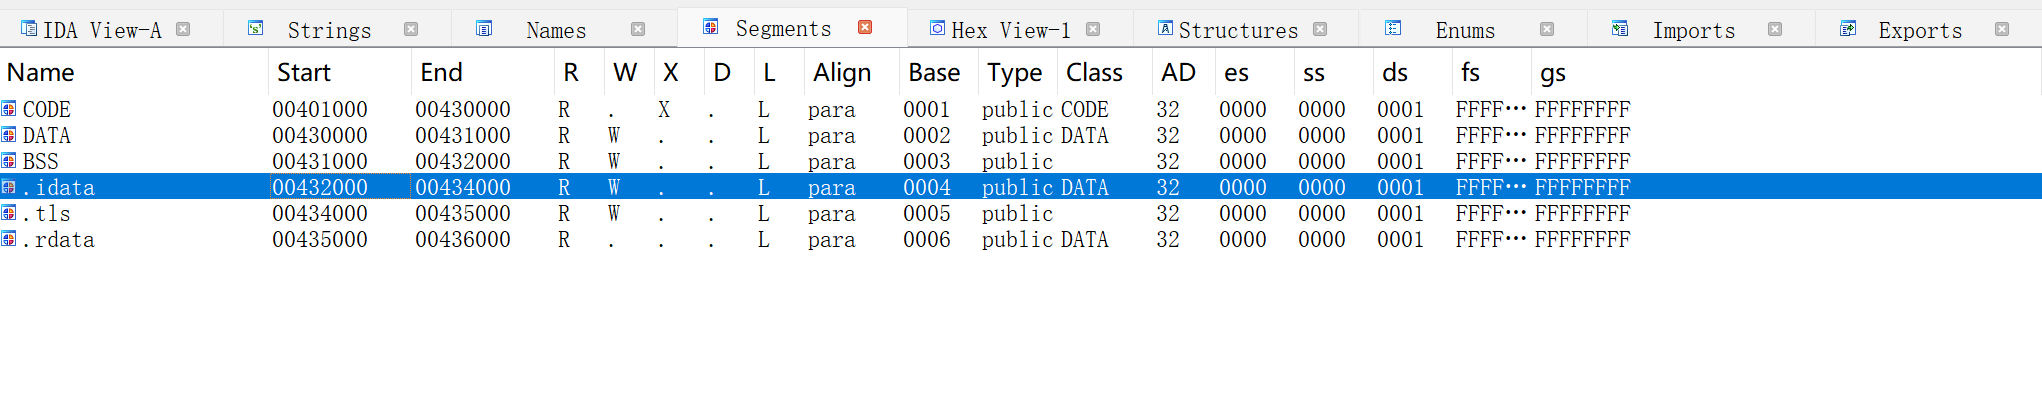Sort by the End column header
This screenshot has height=396, width=2042.
(x=483, y=72)
